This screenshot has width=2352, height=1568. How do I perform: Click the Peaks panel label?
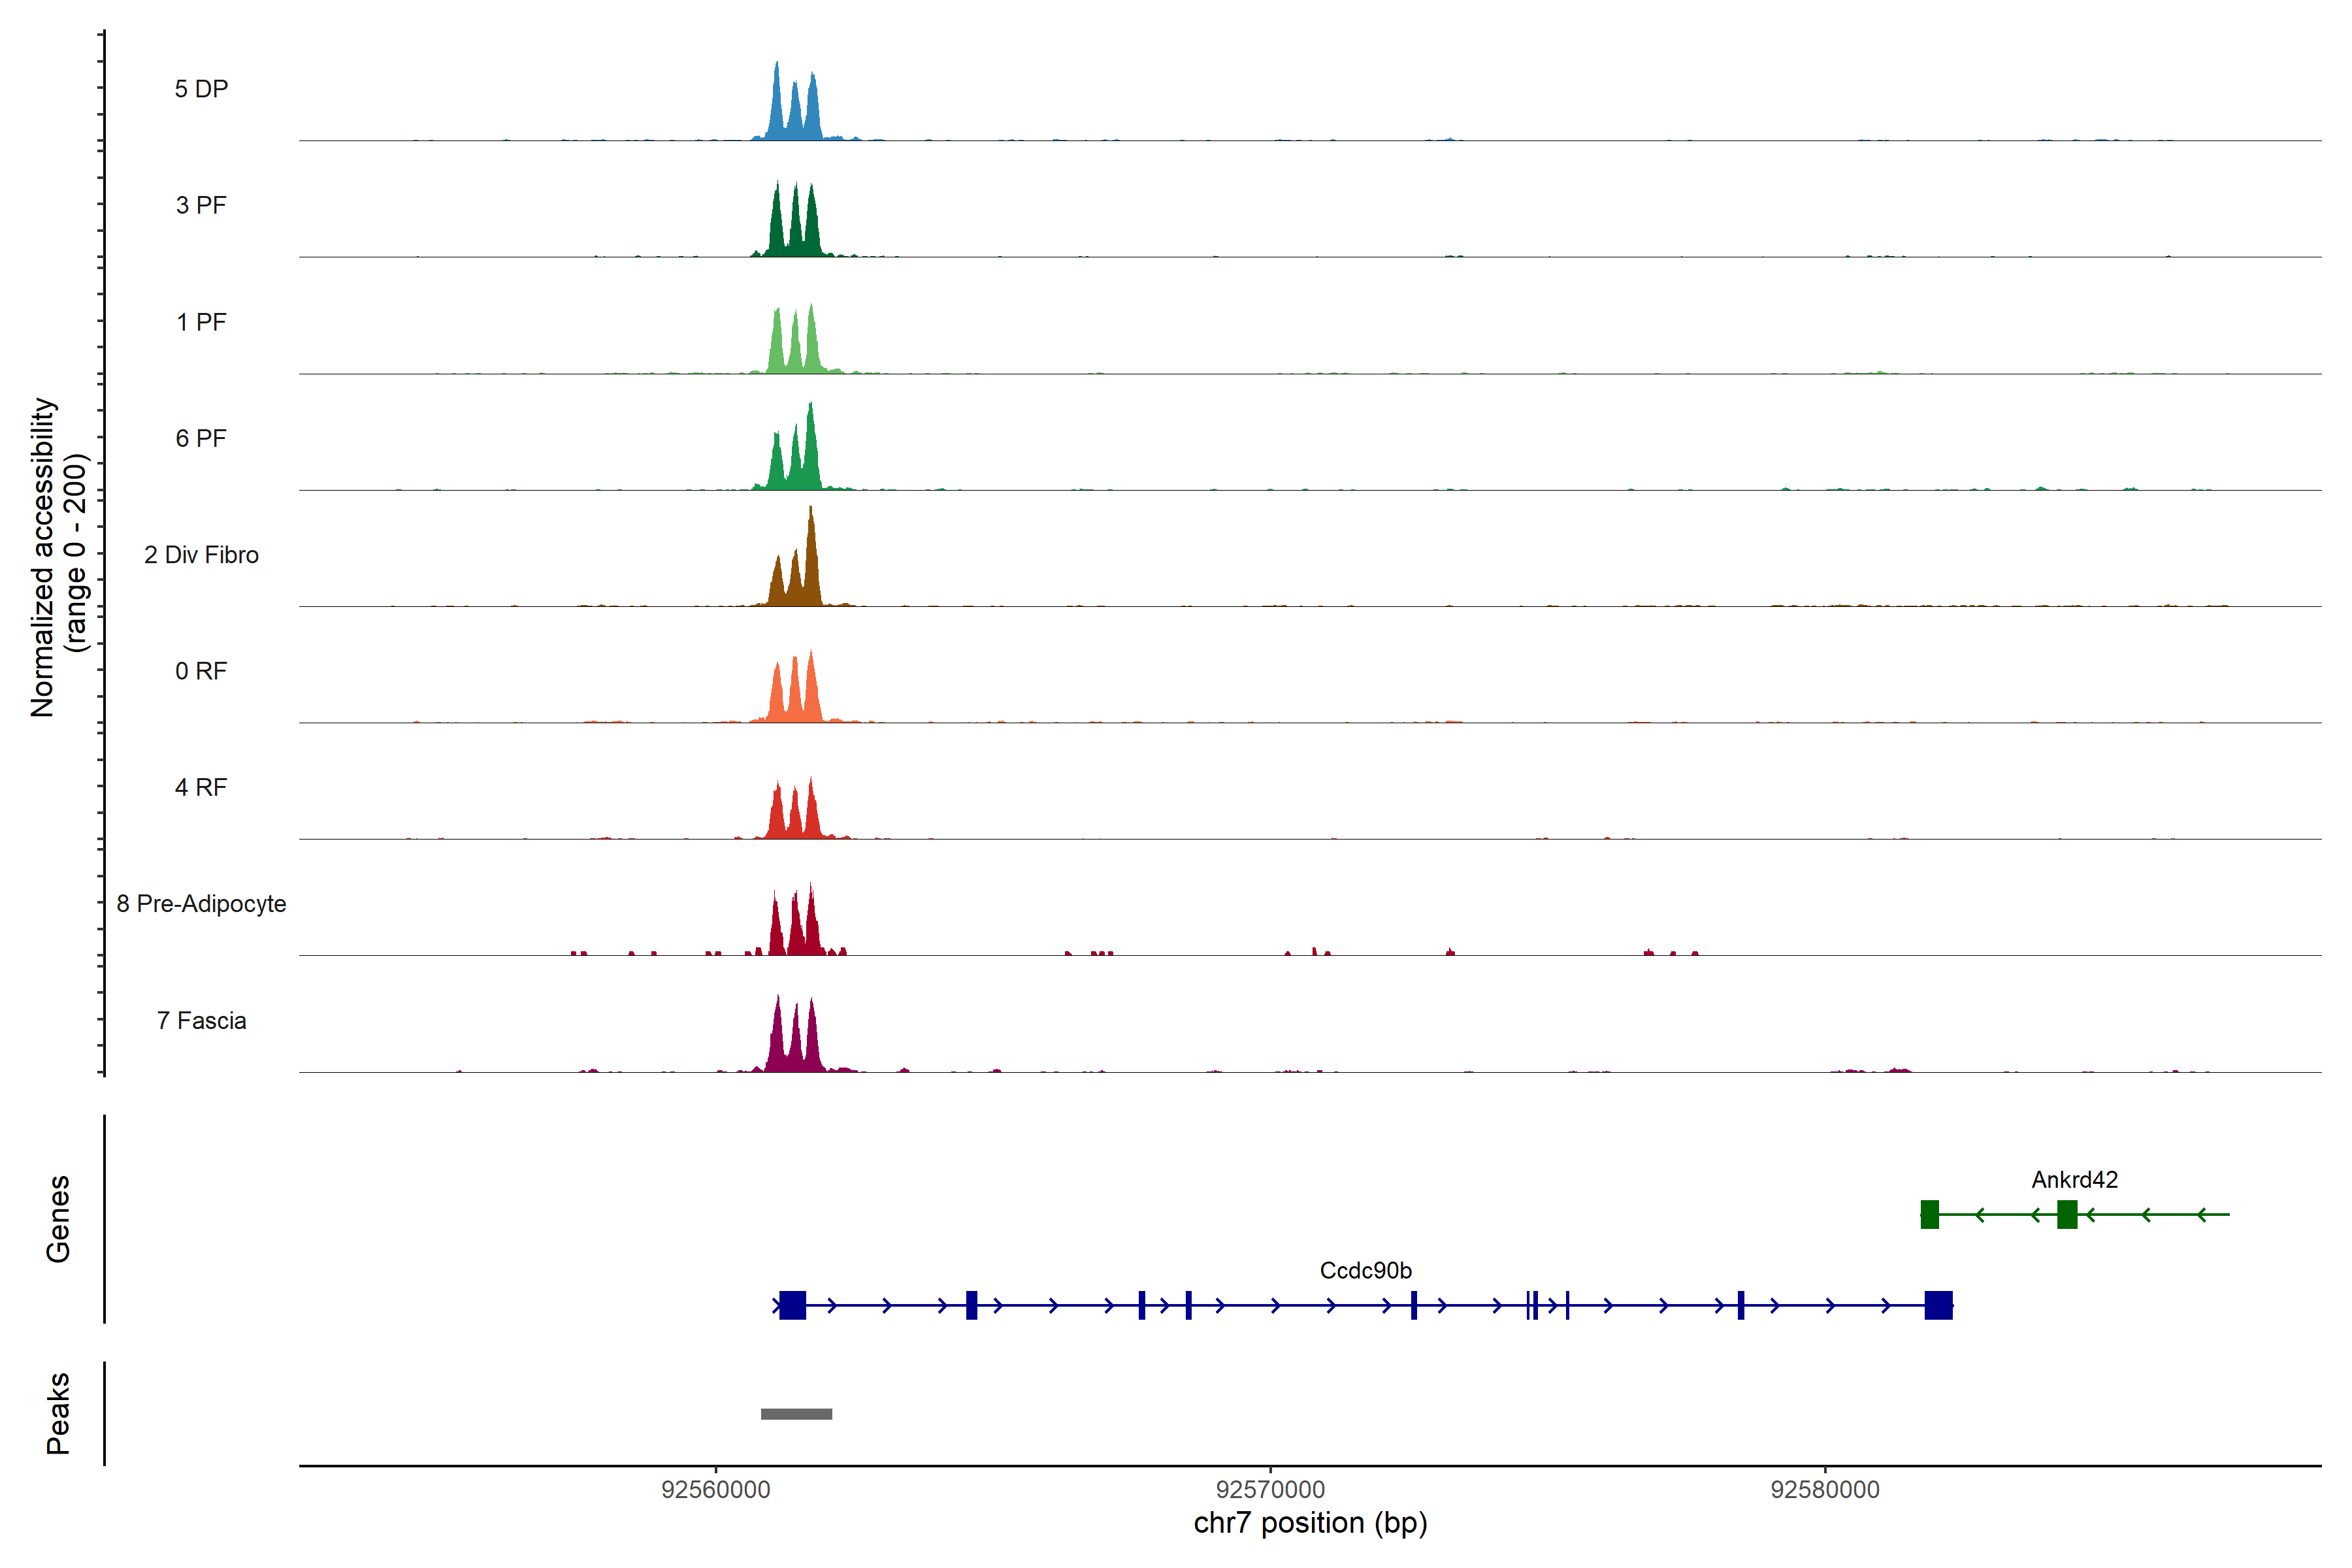[x=58, y=1413]
